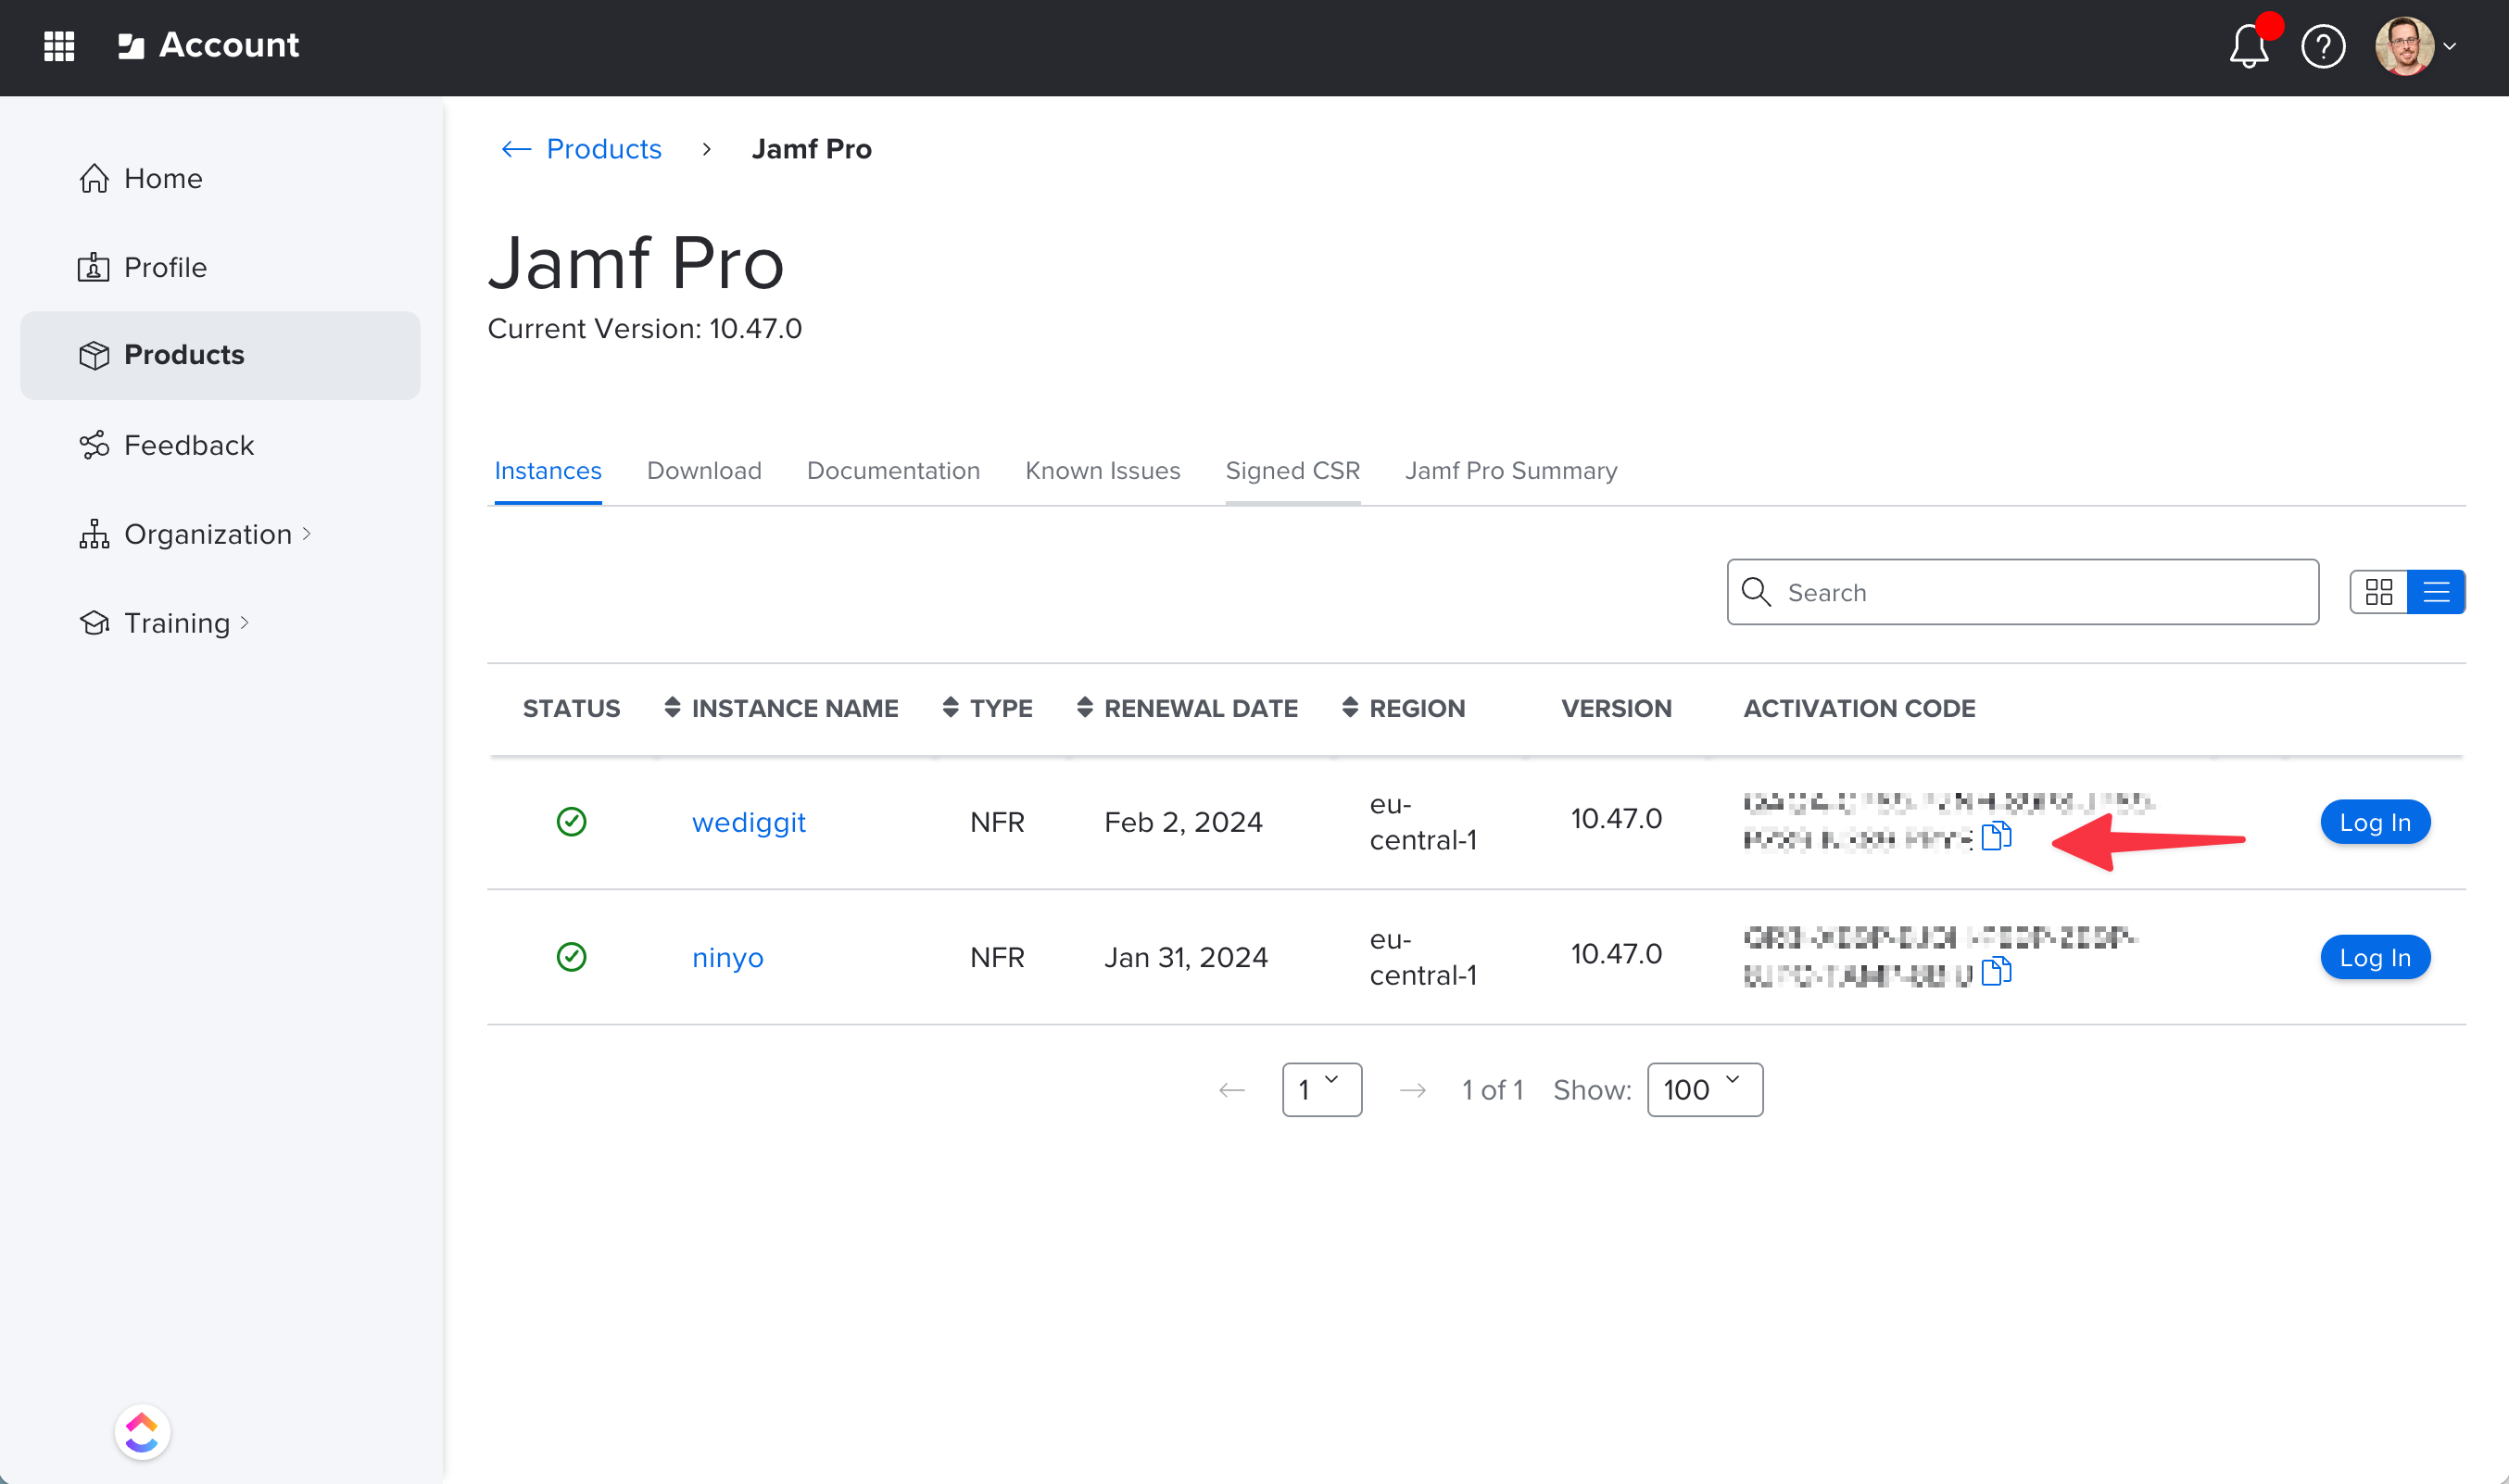Expand the Organization sidebar menu

pyautogui.click(x=208, y=534)
